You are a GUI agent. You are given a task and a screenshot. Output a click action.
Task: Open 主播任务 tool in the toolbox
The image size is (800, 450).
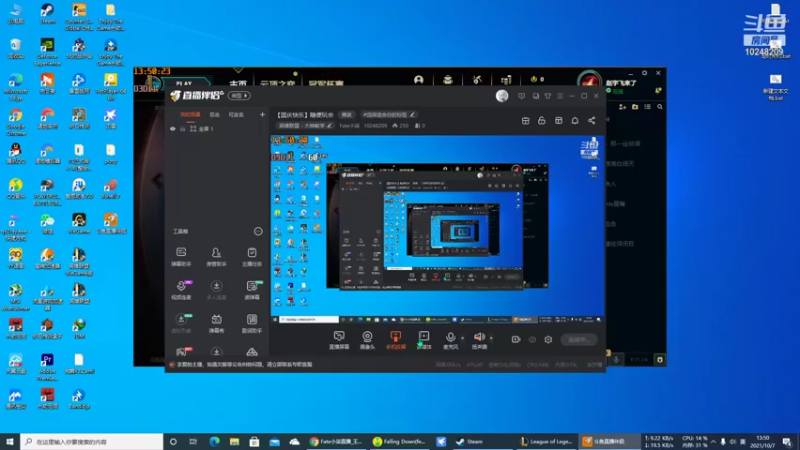[252, 257]
